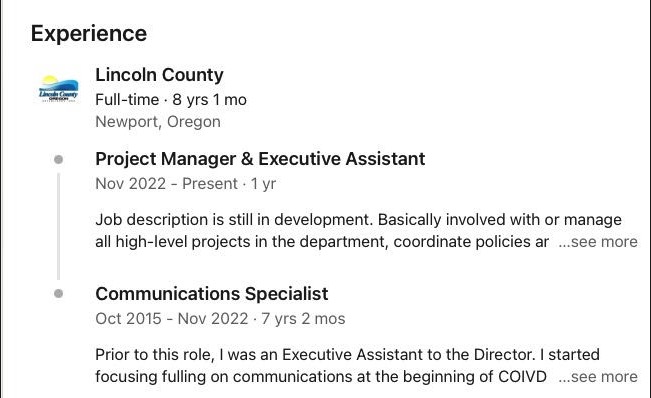
Task: Open the Lincoln County logo
Action: (59, 89)
